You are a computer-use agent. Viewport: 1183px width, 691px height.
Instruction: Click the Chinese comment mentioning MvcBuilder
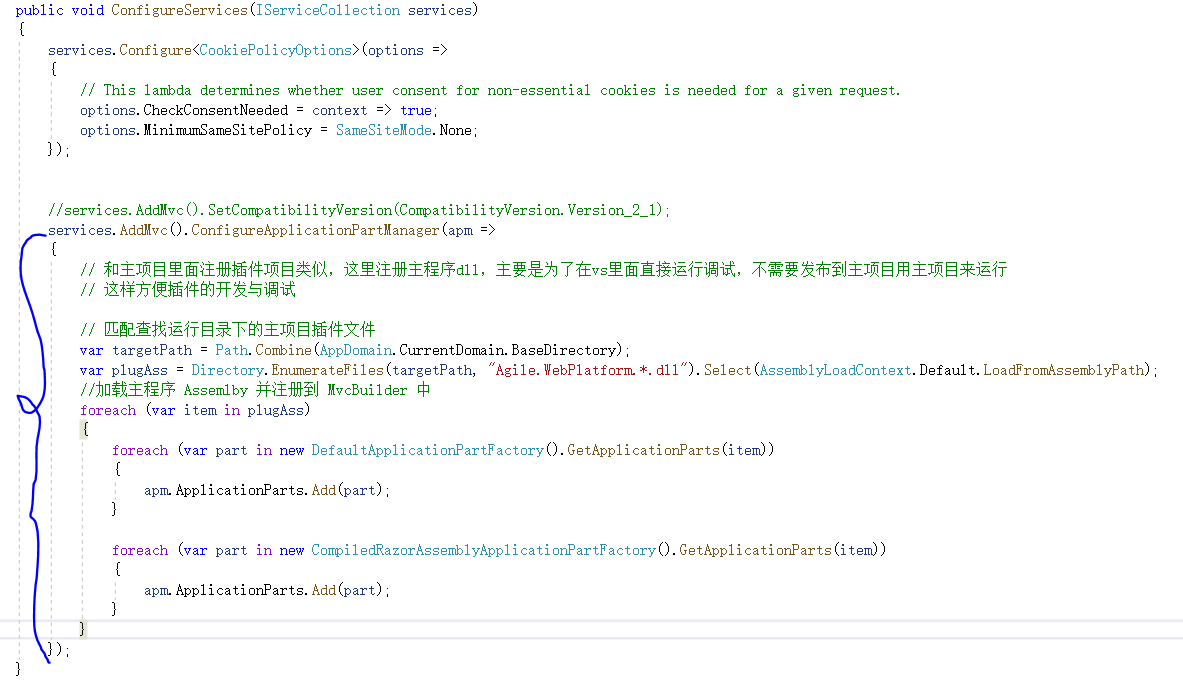tap(255, 390)
